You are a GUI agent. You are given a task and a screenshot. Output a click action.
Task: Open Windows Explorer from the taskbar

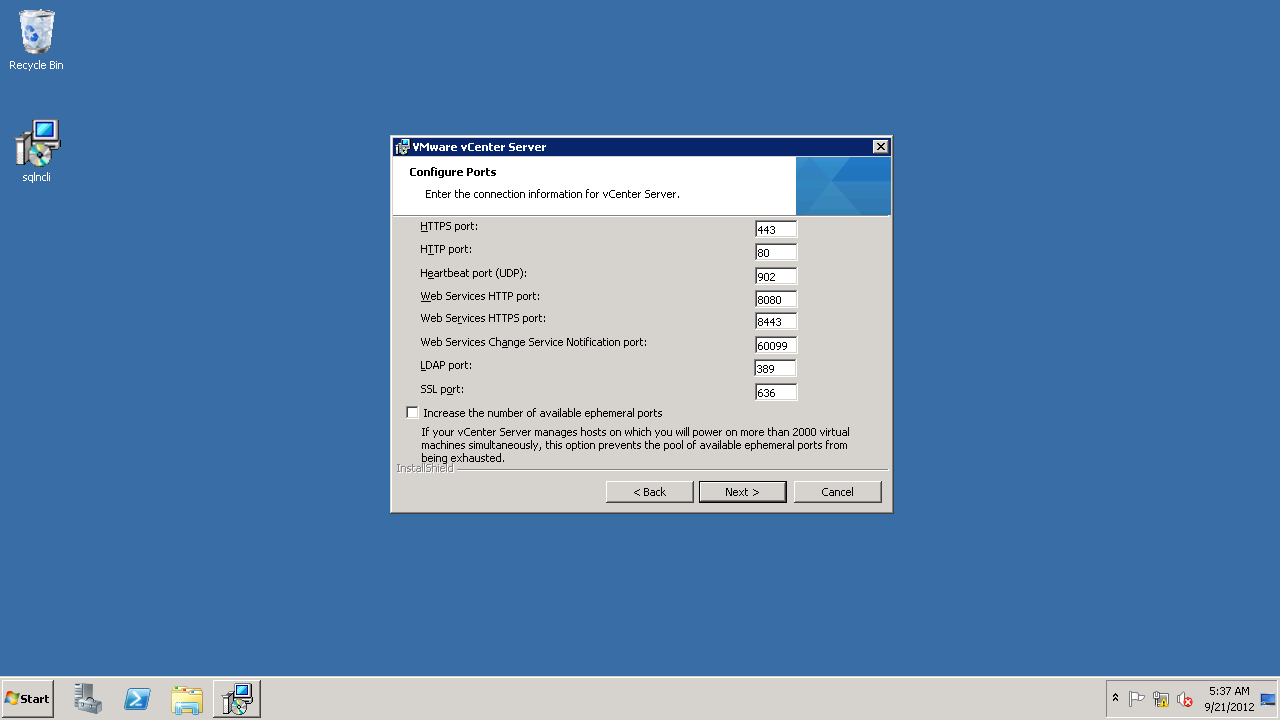point(187,699)
